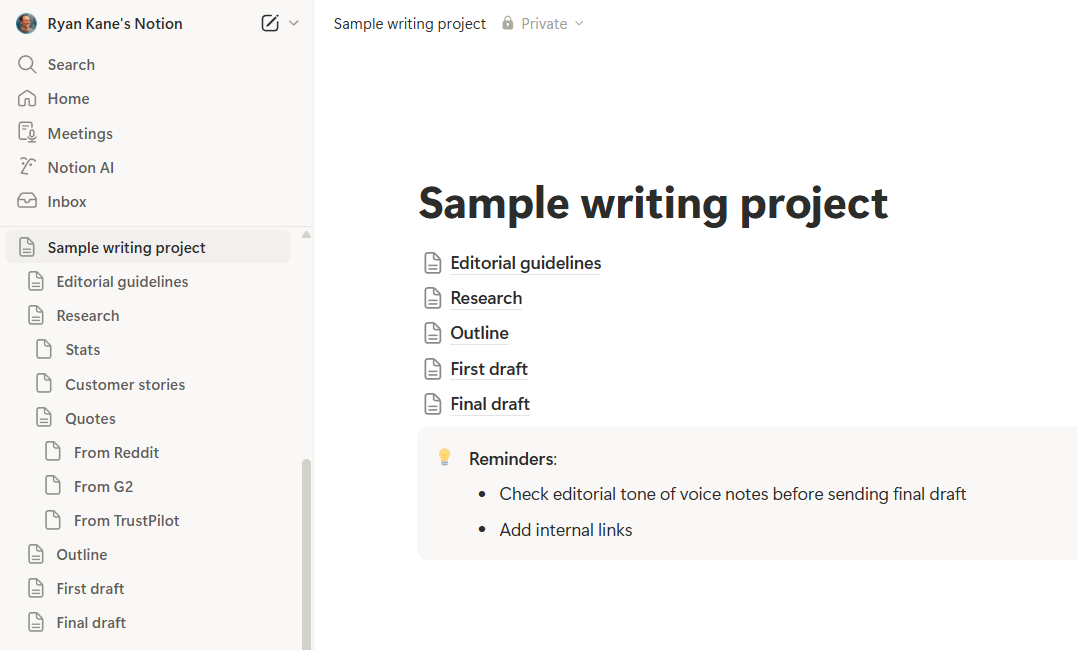Click the lock icon next to Private

[507, 23]
